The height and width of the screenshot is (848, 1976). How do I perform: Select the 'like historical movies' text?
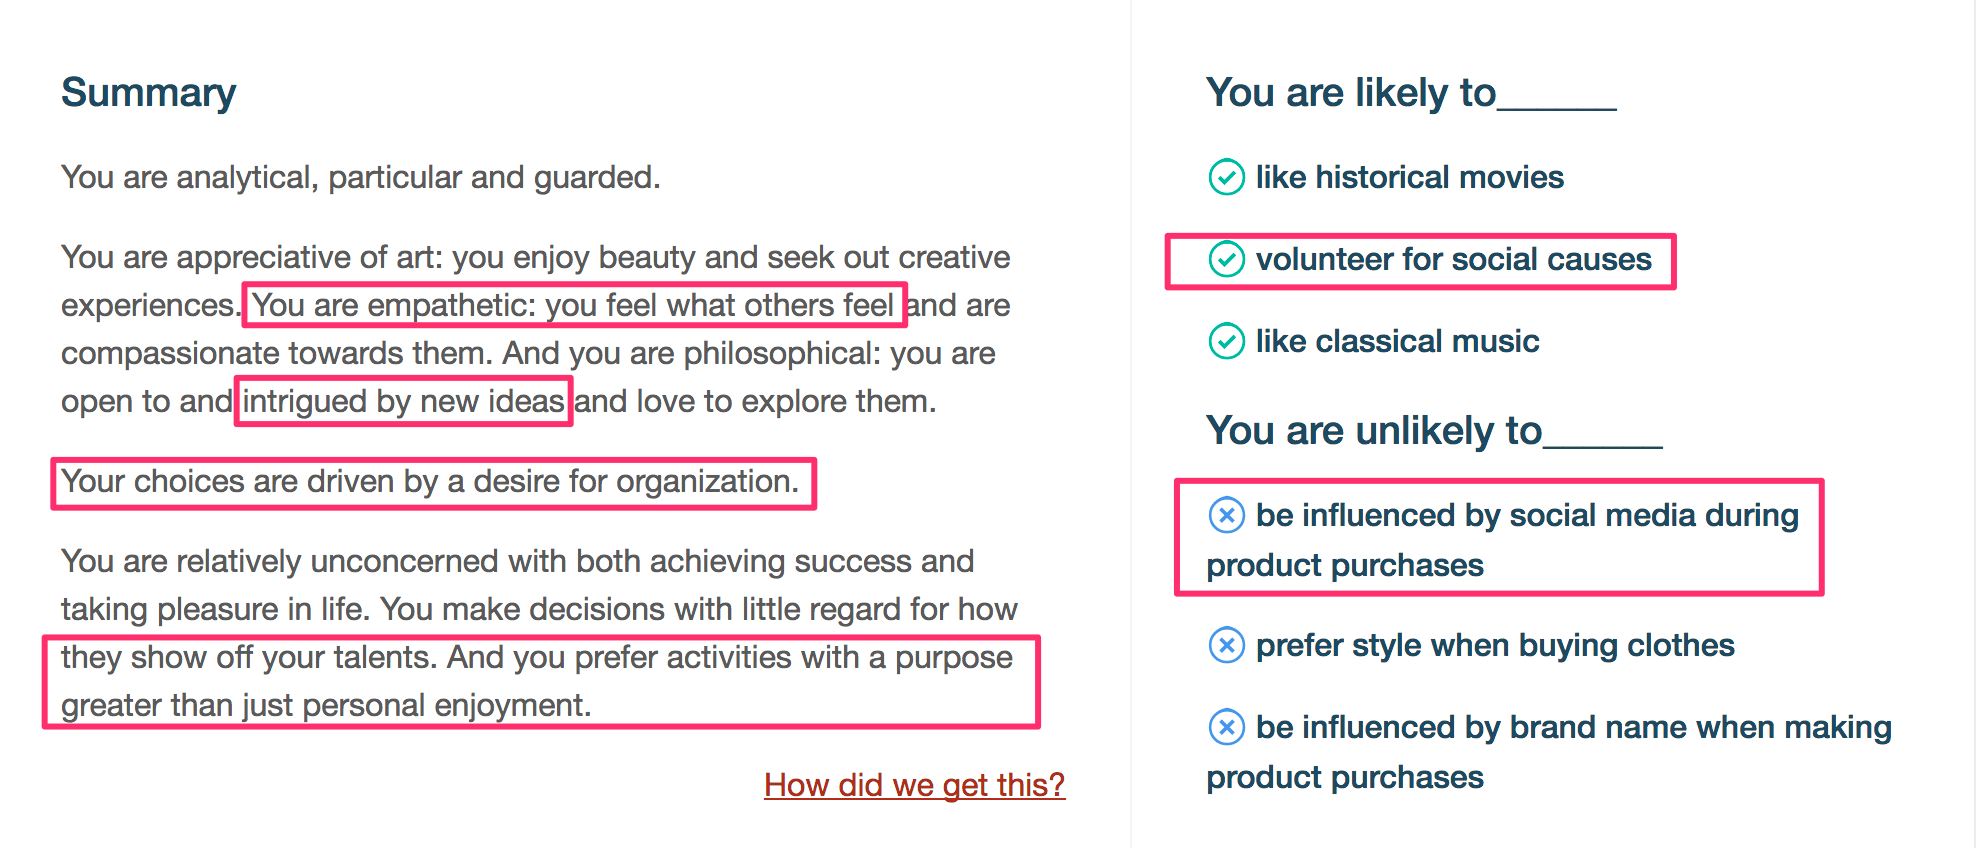pyautogui.click(x=1410, y=177)
